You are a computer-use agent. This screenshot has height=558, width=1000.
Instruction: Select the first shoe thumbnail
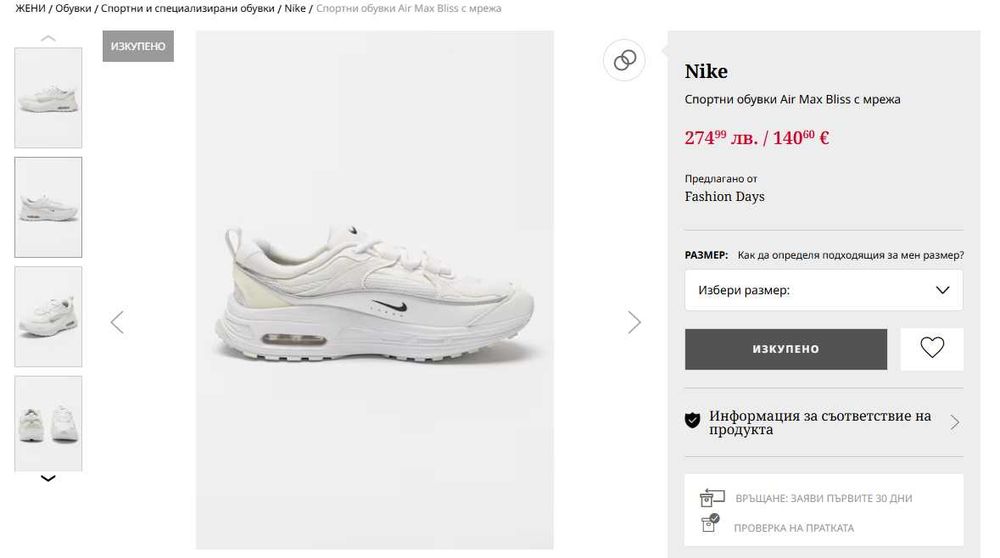48,98
